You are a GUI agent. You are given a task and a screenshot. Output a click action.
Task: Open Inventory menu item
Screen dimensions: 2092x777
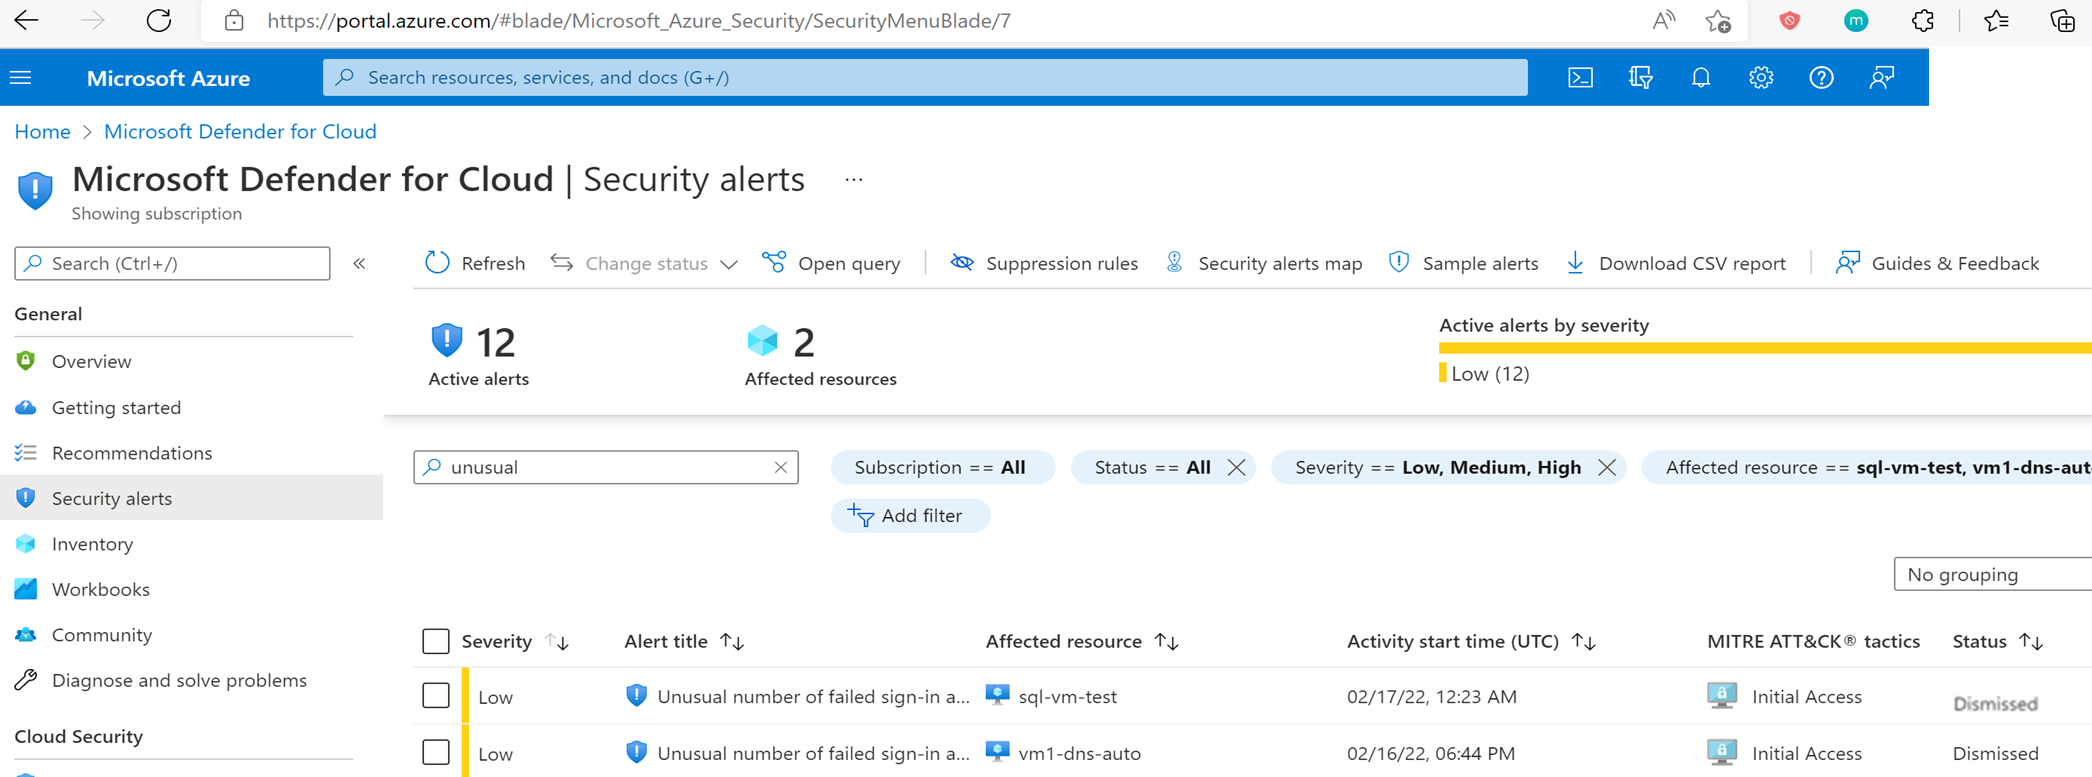click(92, 544)
